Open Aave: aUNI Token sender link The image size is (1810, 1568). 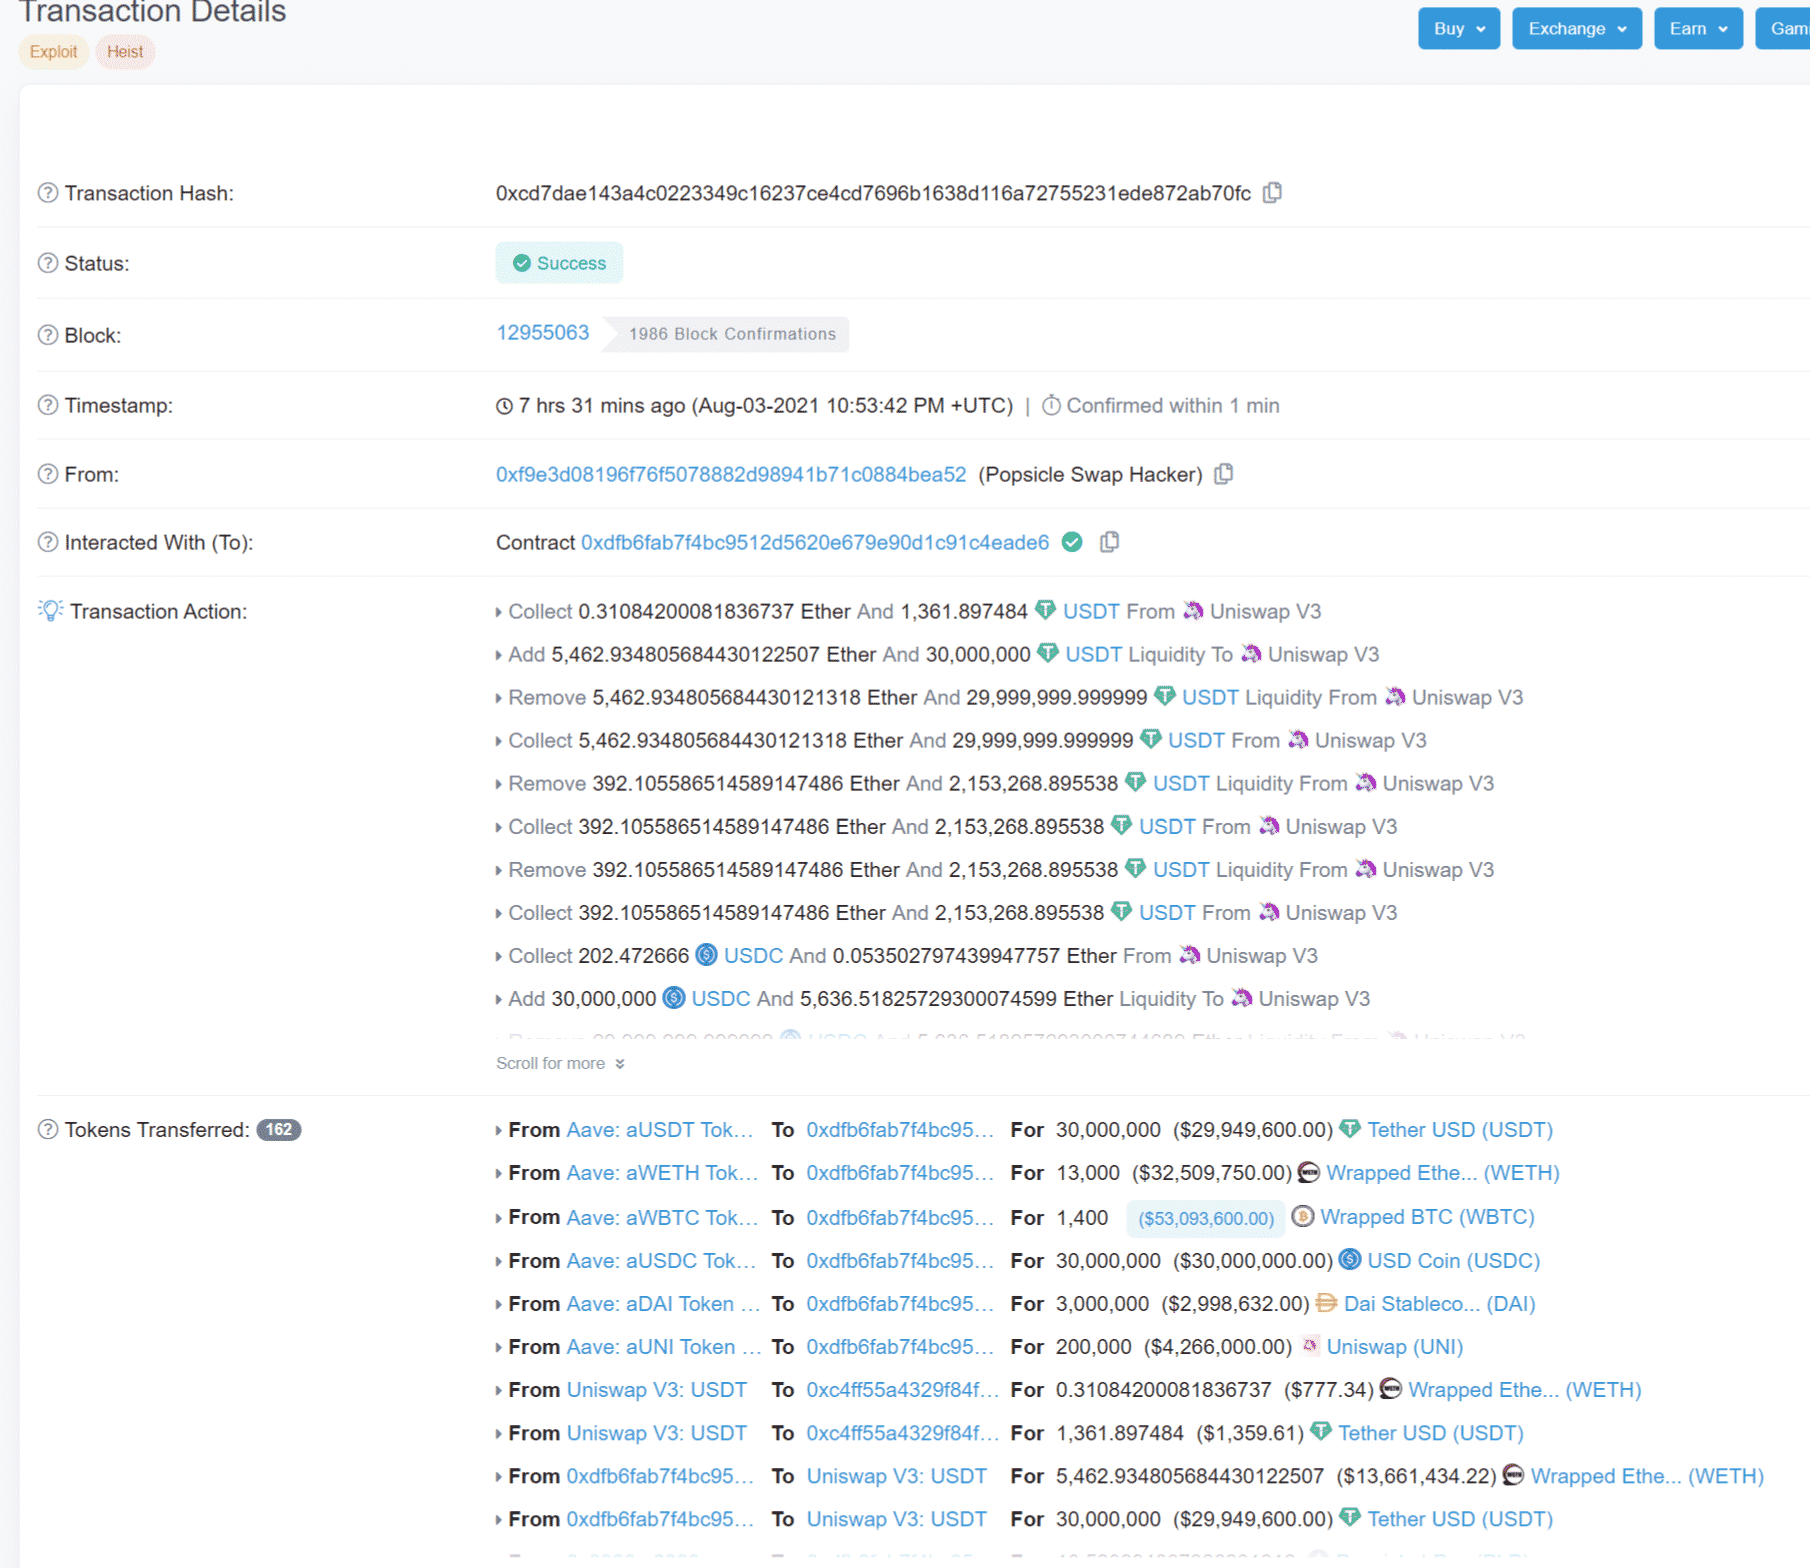pos(664,1347)
